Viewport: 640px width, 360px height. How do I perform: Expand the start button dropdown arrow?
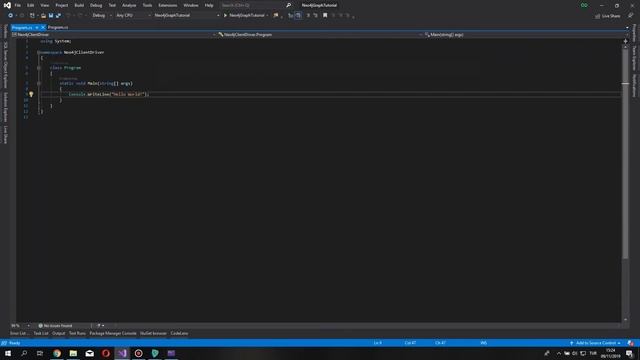(x=267, y=16)
